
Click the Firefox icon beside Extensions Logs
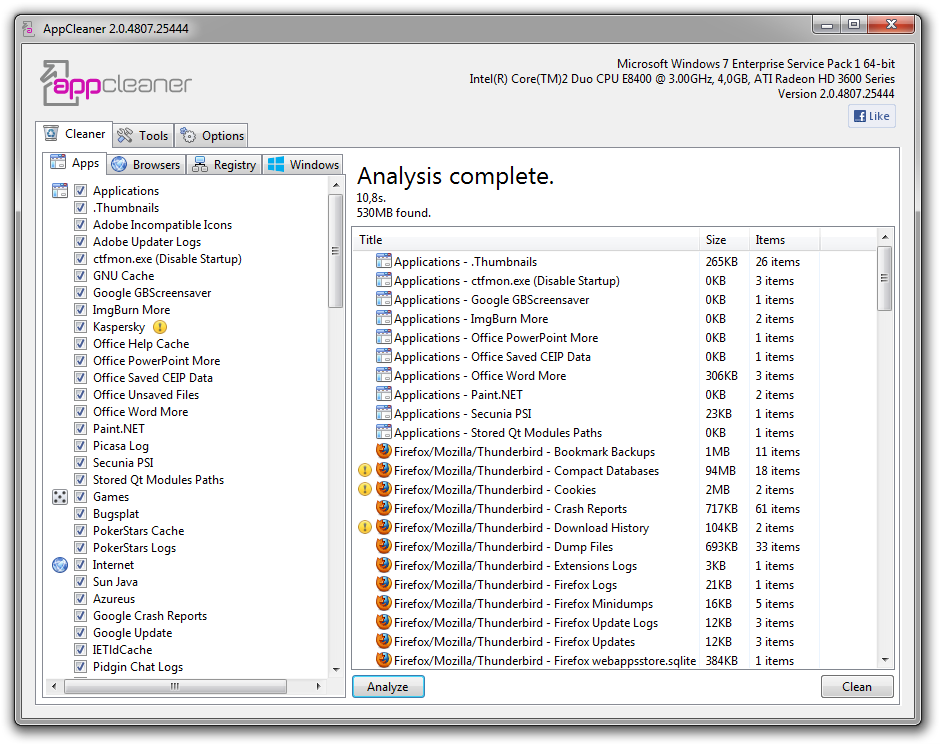pos(384,565)
